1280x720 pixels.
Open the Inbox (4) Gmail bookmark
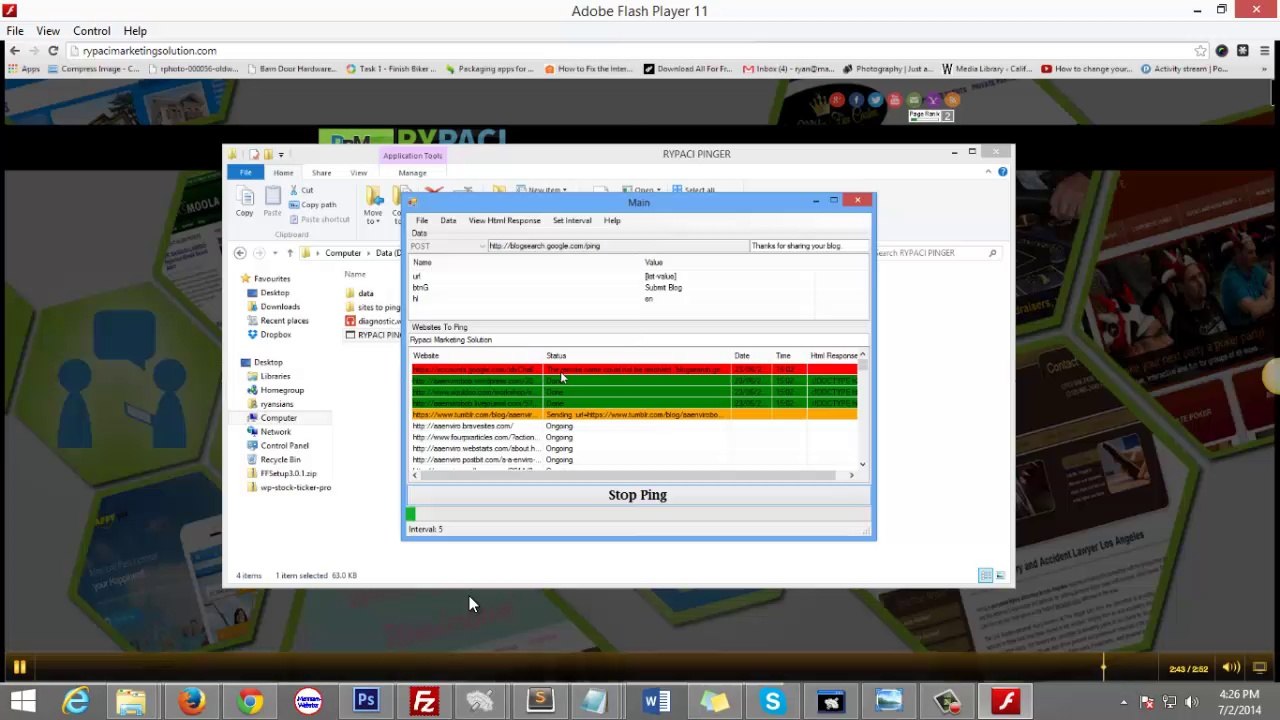click(x=788, y=69)
